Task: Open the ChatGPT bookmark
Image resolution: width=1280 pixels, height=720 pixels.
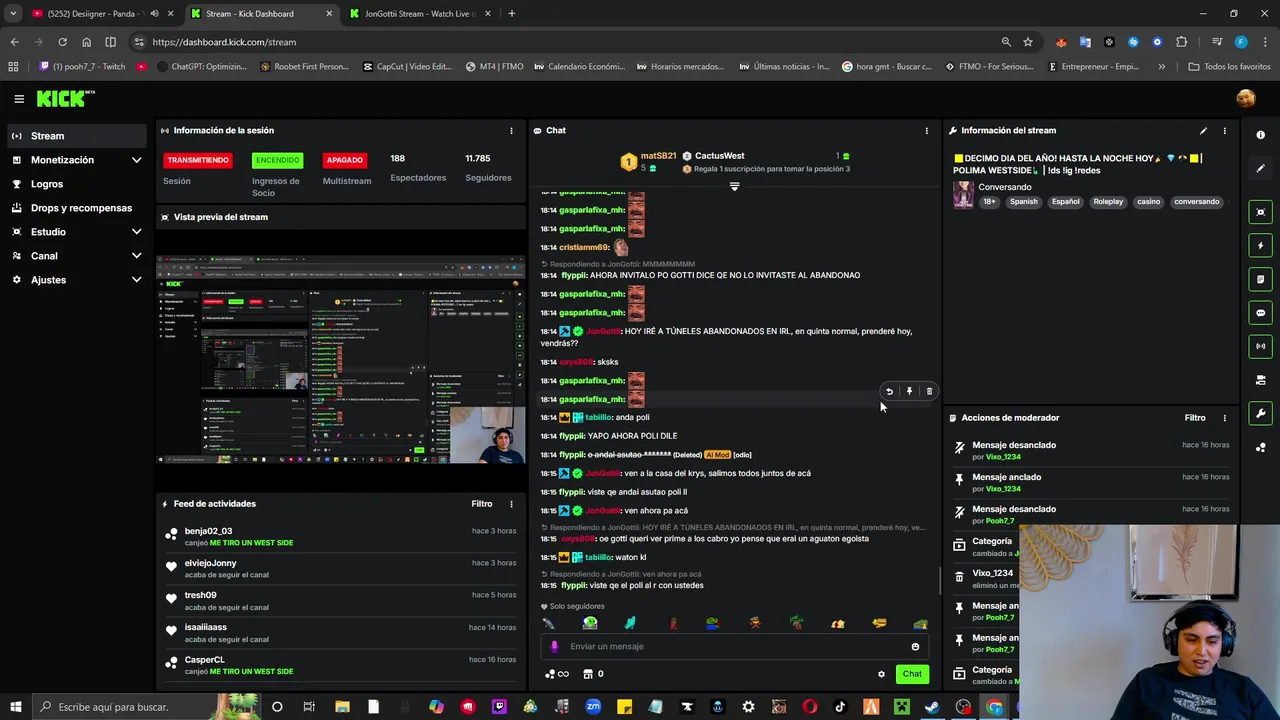Action: click(x=200, y=67)
